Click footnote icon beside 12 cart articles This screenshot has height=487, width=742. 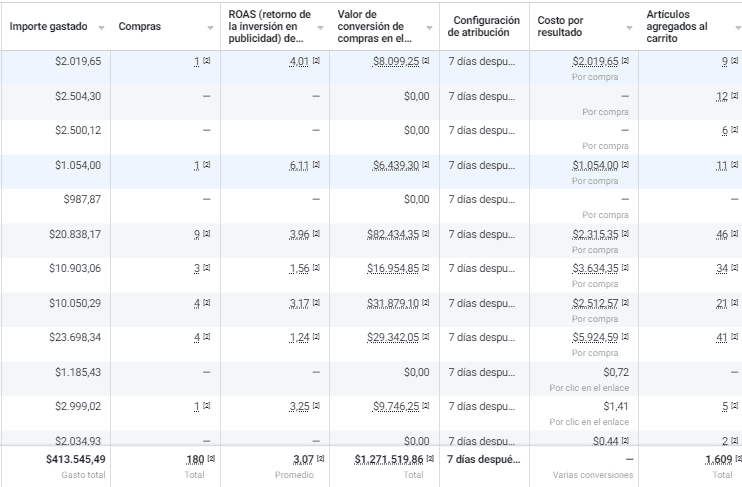pyautogui.click(x=734, y=96)
